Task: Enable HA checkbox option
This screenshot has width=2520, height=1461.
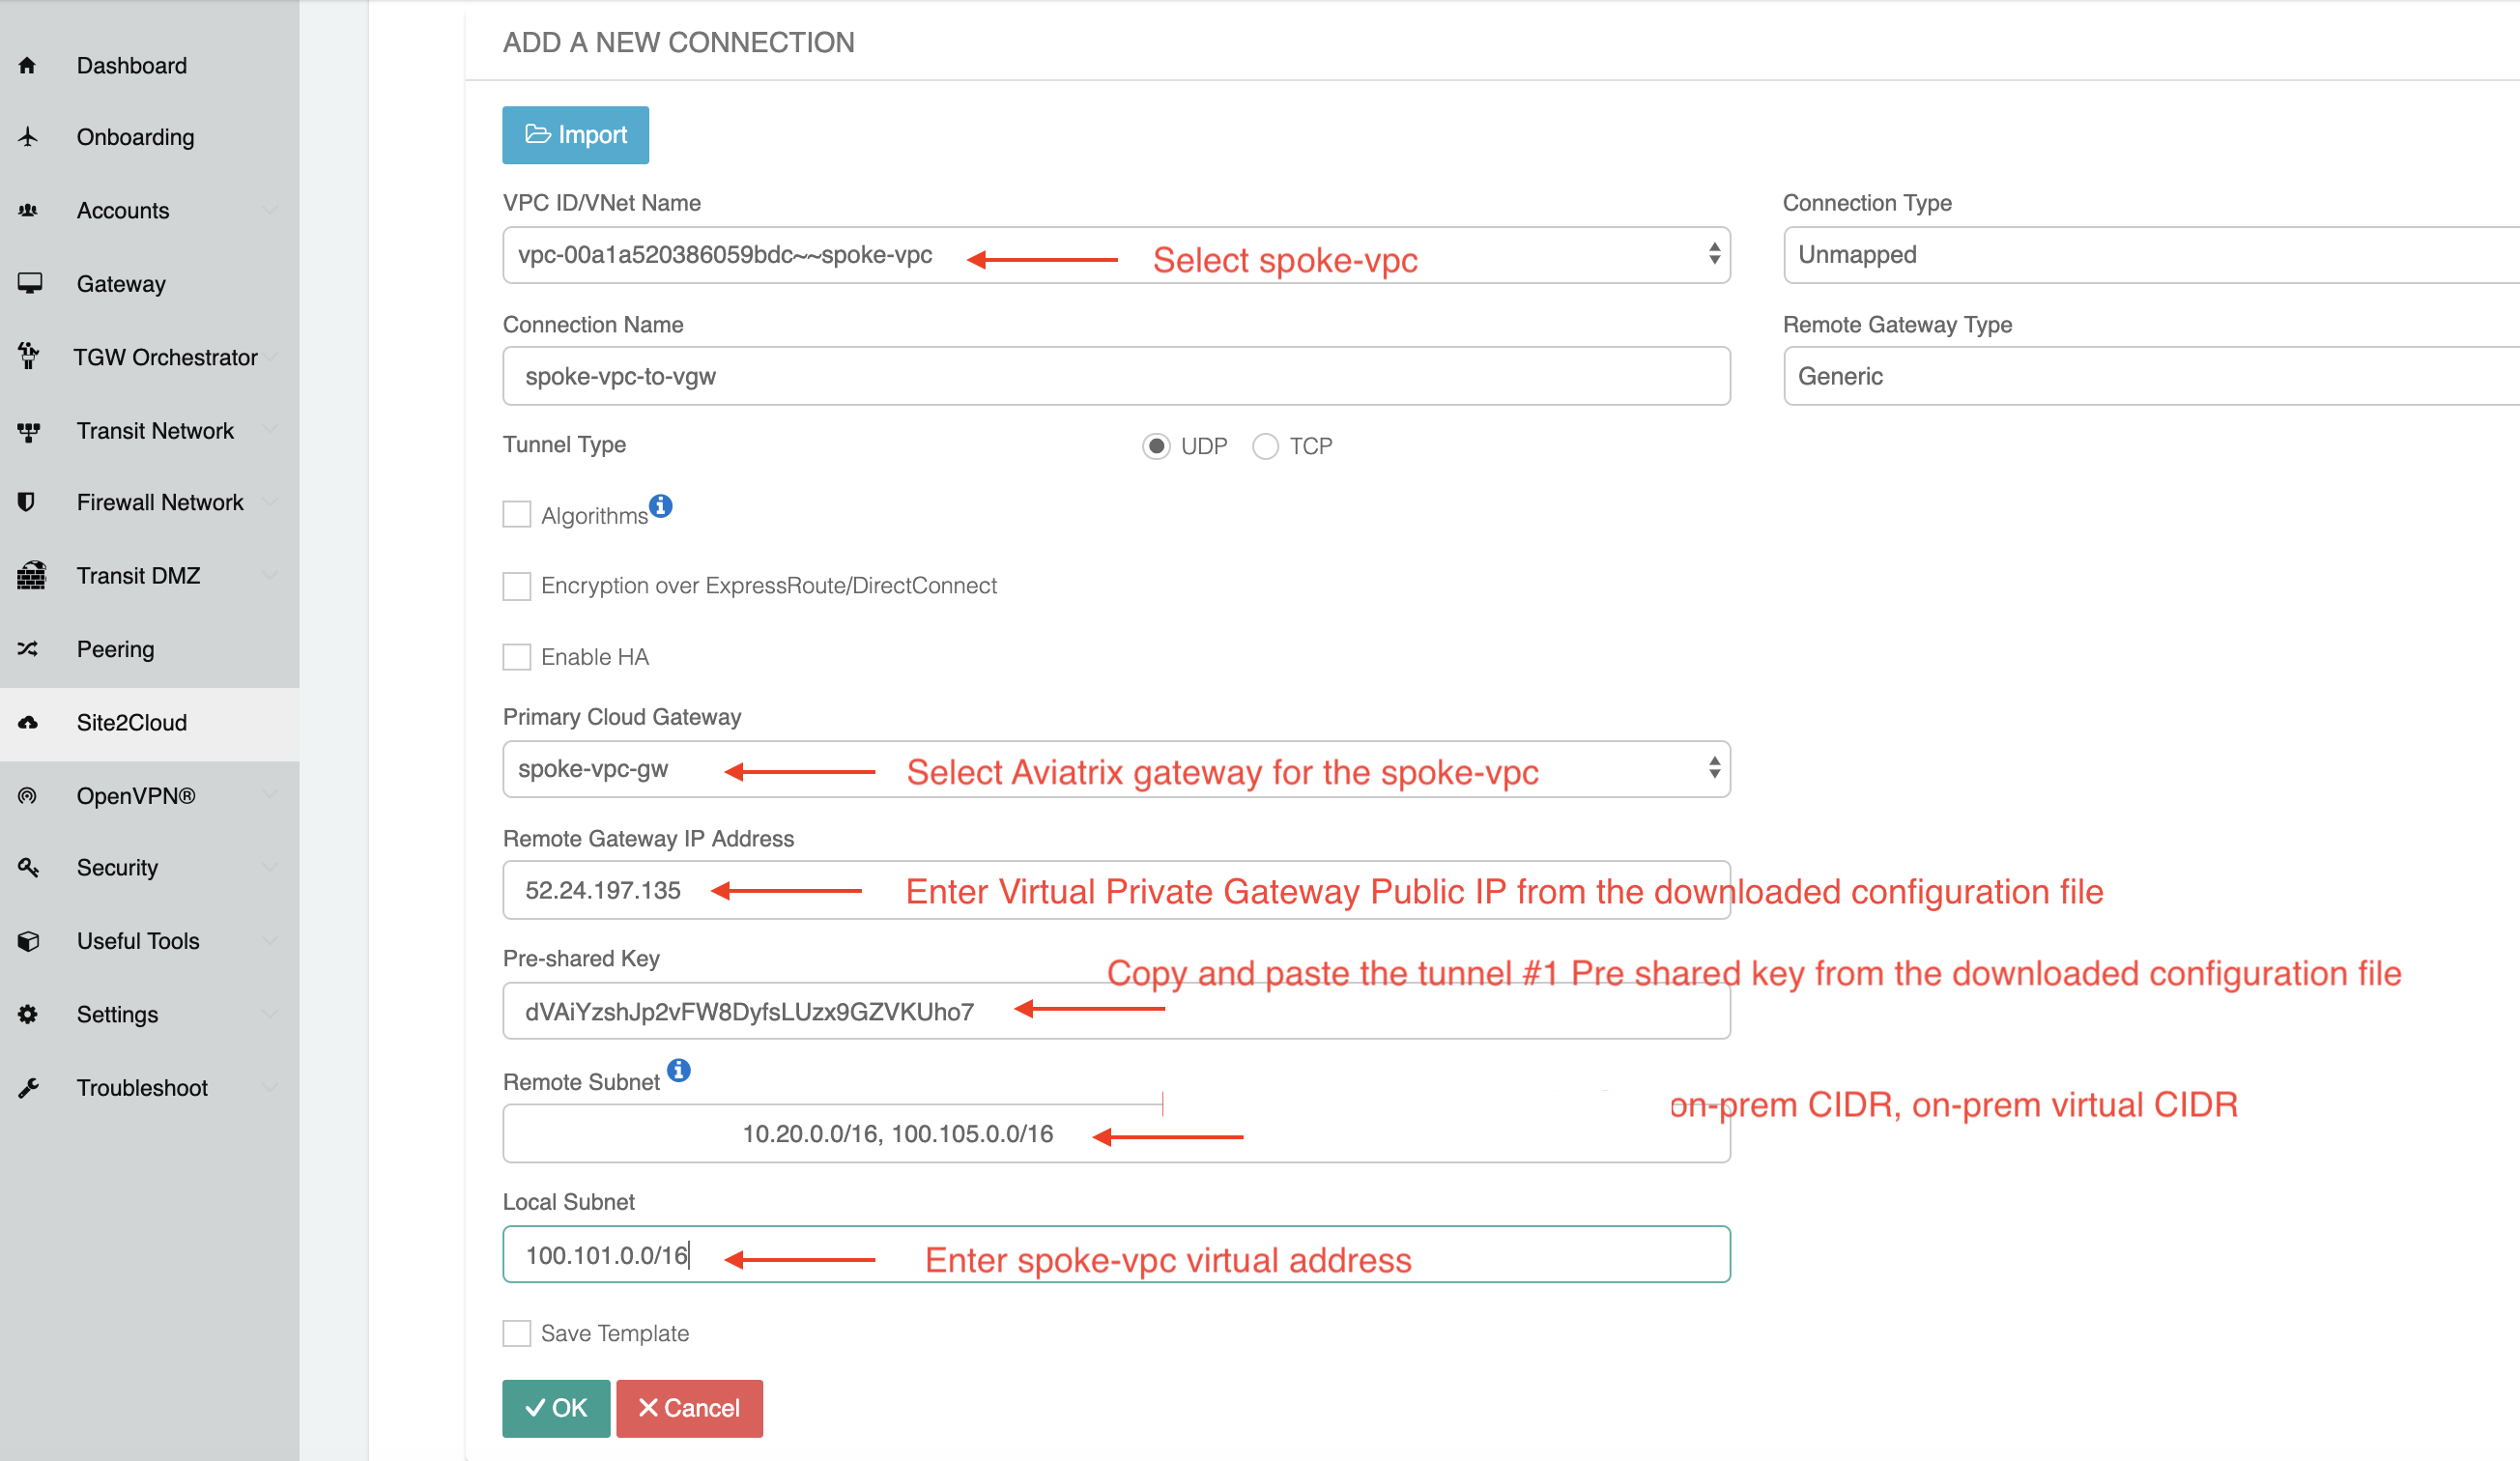Action: [x=518, y=656]
